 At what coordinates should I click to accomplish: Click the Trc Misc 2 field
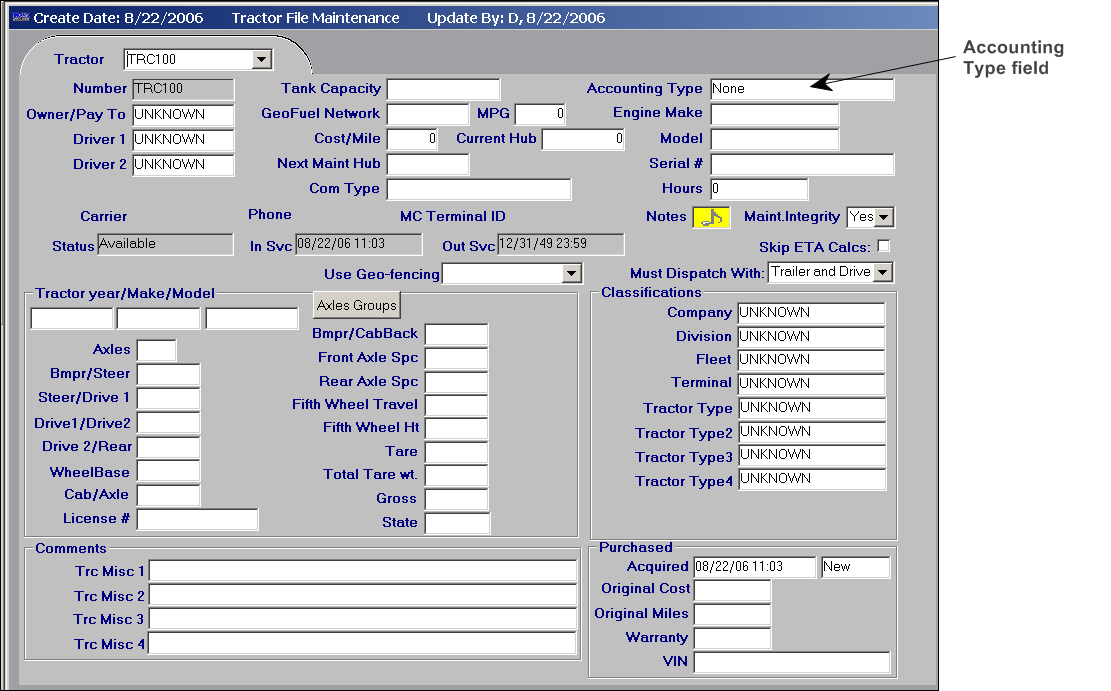click(363, 595)
